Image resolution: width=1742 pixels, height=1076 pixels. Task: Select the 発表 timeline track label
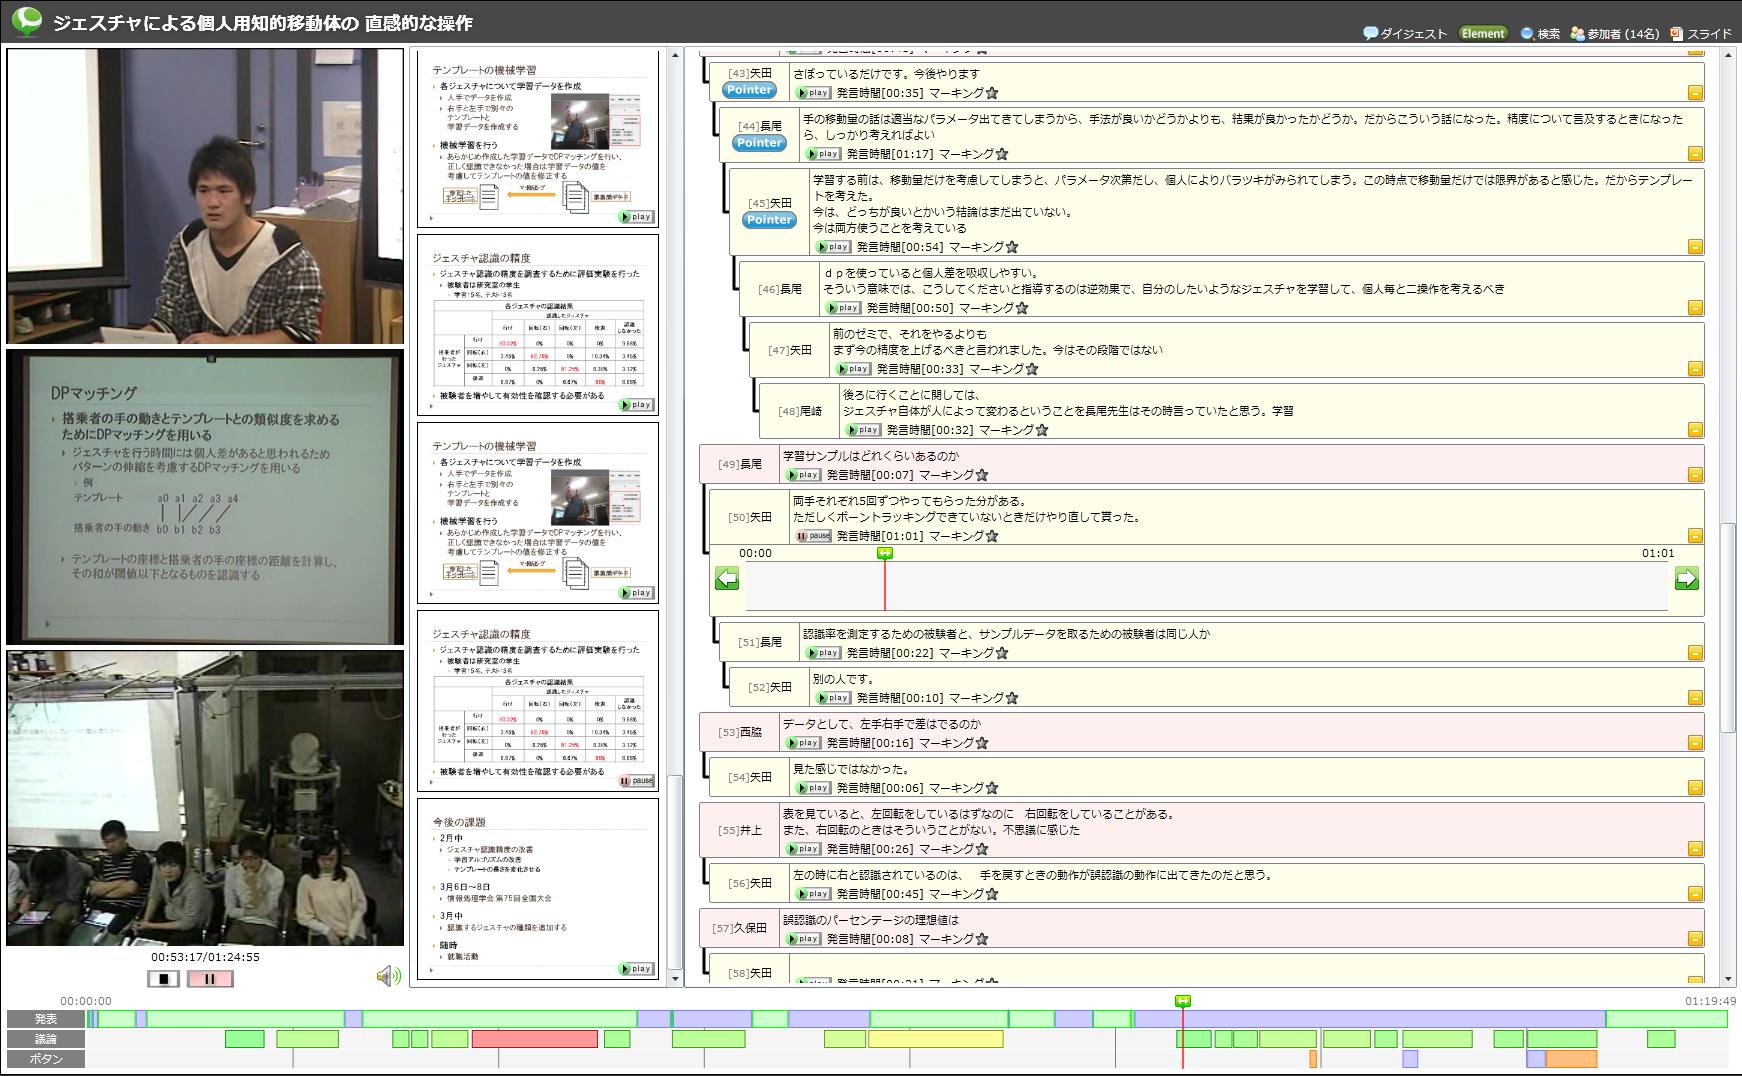(x=46, y=1019)
